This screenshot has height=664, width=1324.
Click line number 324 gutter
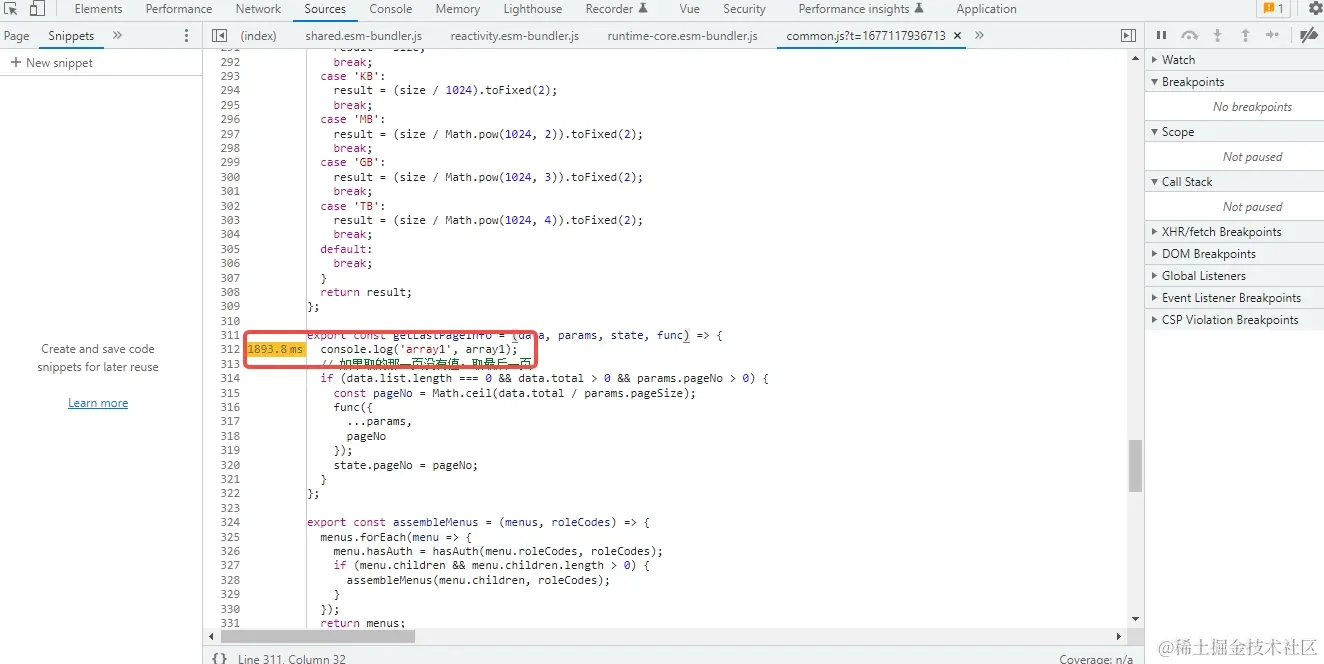click(229, 522)
